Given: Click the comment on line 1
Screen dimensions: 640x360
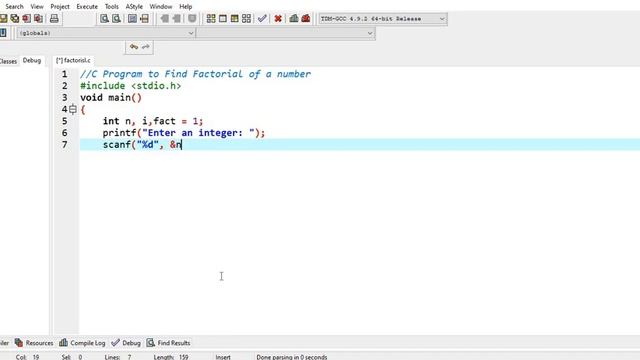Looking at the screenshot, I should click(x=196, y=74).
